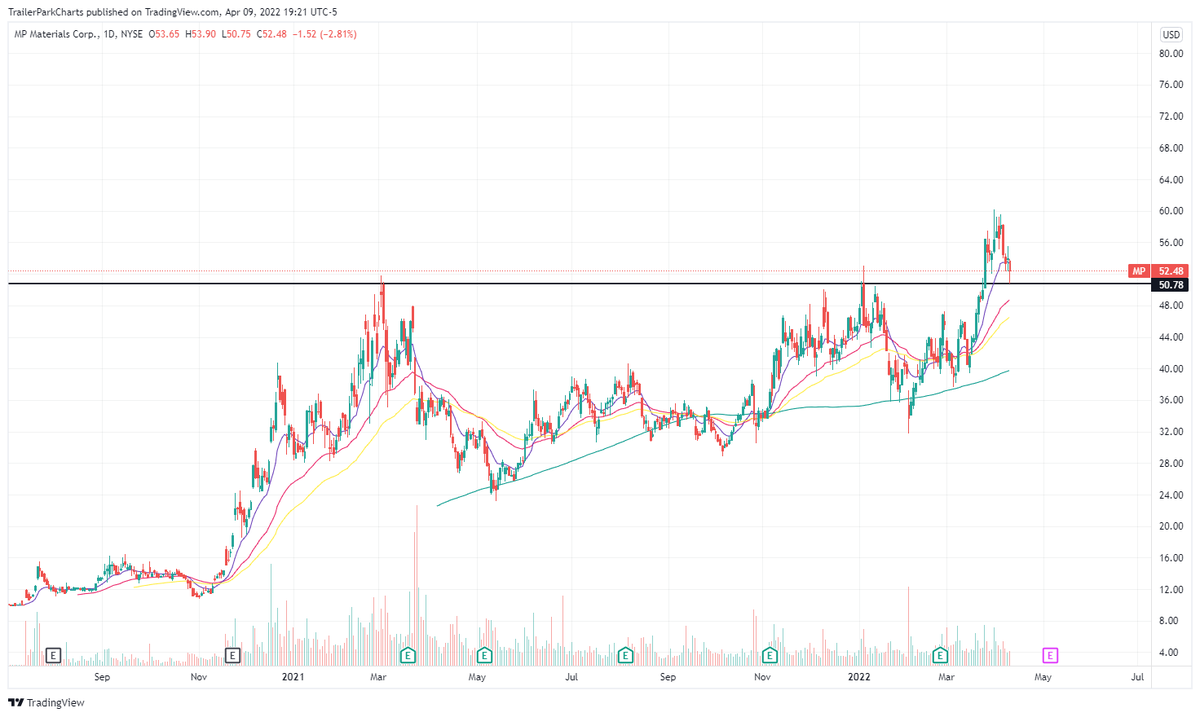
Task: Select the red 52.48 last price label
Action: click(1170, 271)
